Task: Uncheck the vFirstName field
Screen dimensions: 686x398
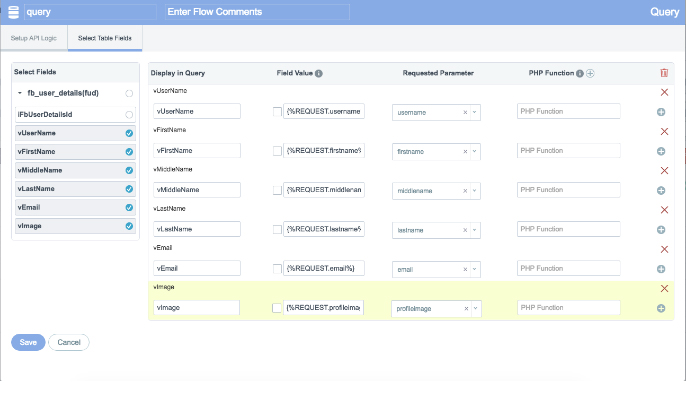Action: click(x=129, y=152)
